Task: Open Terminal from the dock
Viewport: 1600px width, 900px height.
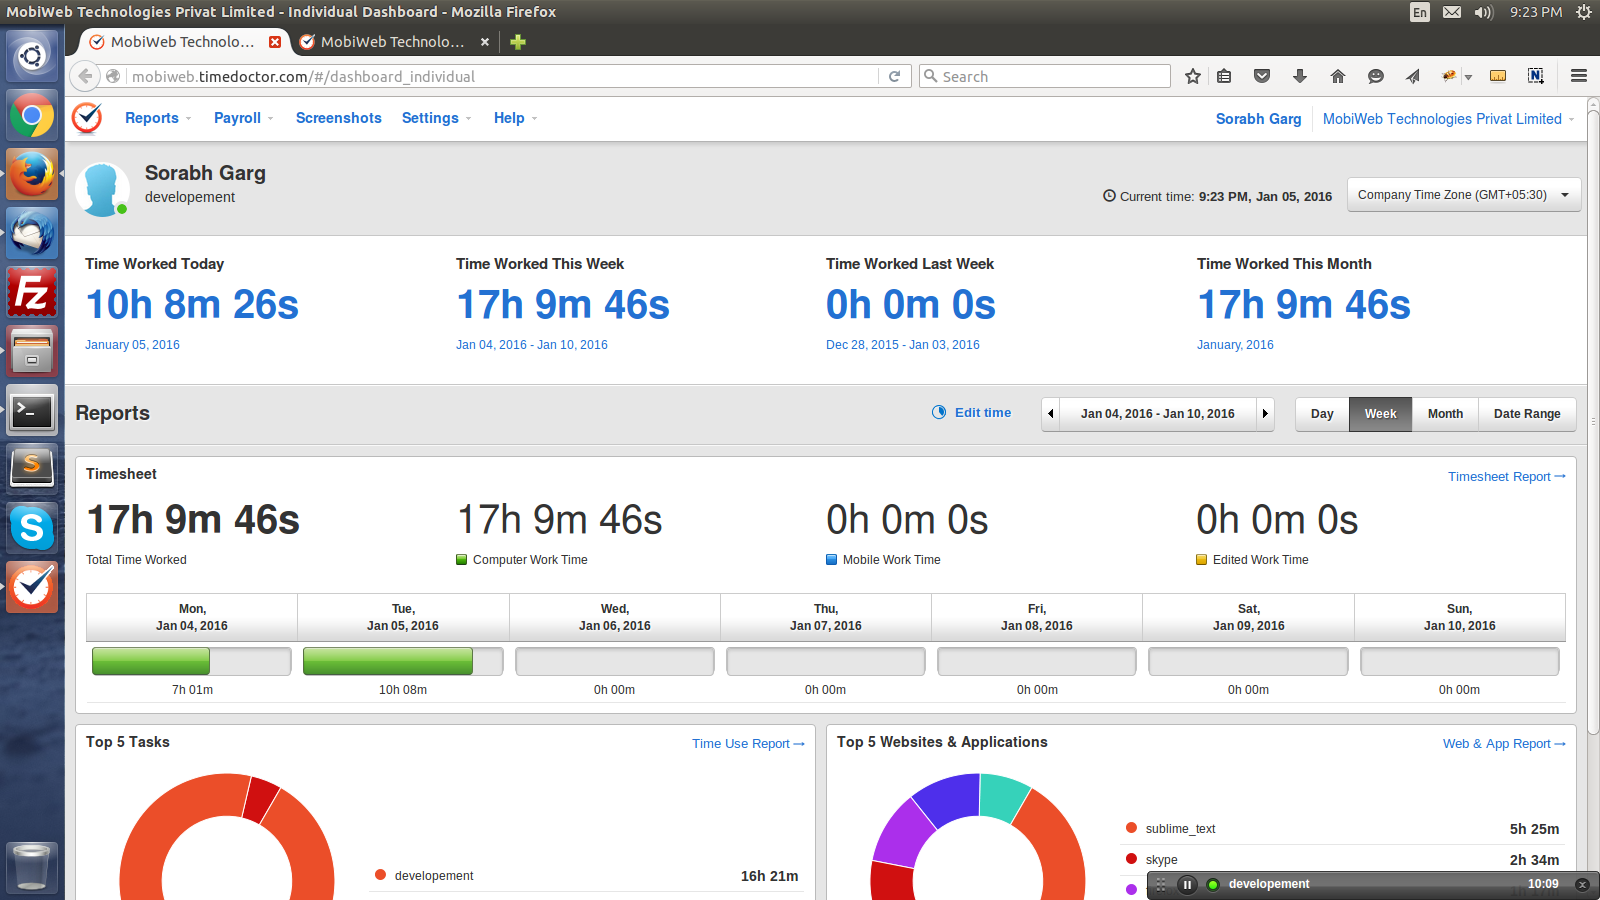Action: pos(32,411)
